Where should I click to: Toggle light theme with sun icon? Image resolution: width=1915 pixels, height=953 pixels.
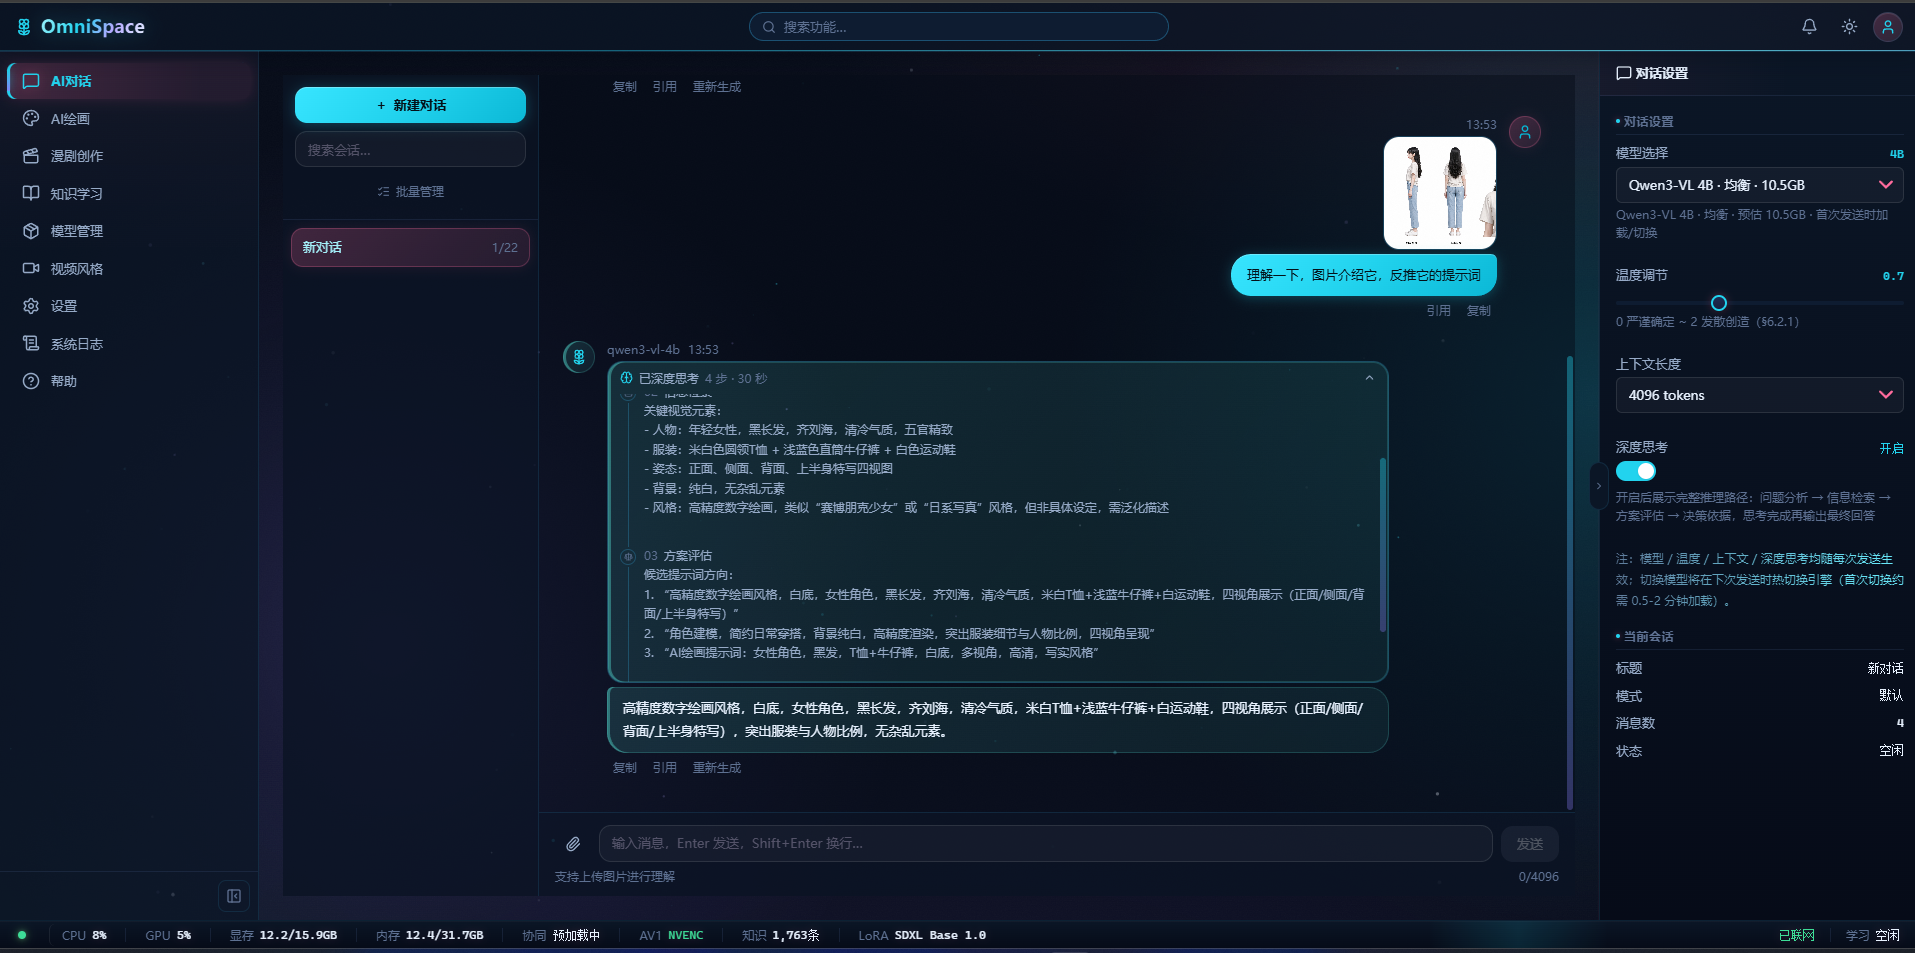1849,27
